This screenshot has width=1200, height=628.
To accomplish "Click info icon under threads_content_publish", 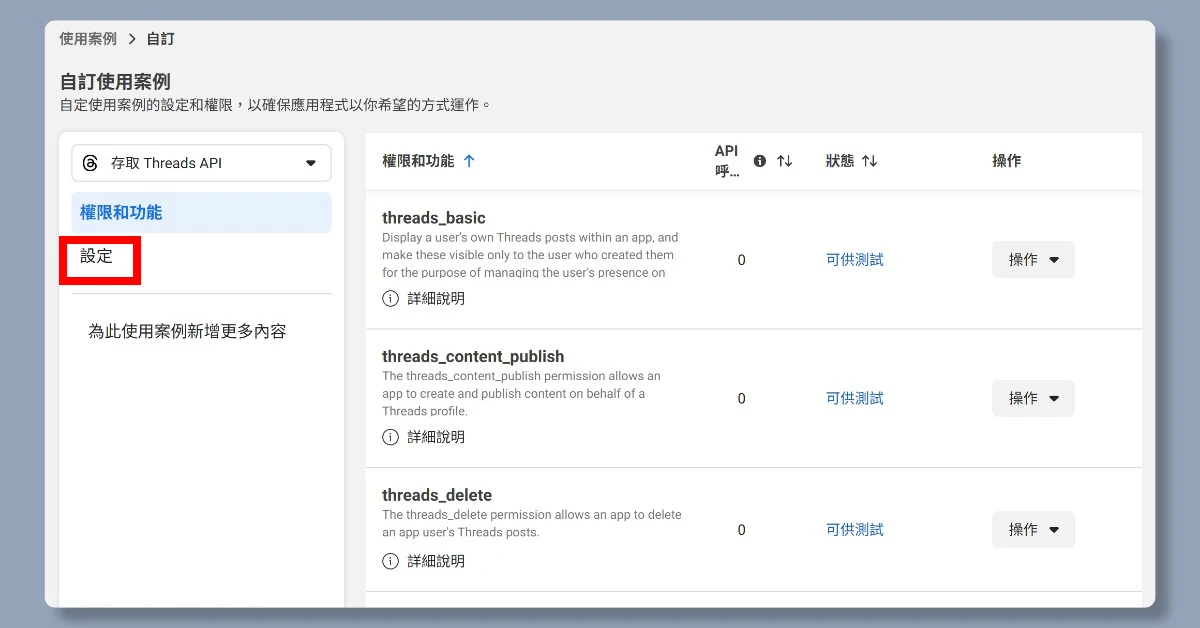I will [390, 437].
